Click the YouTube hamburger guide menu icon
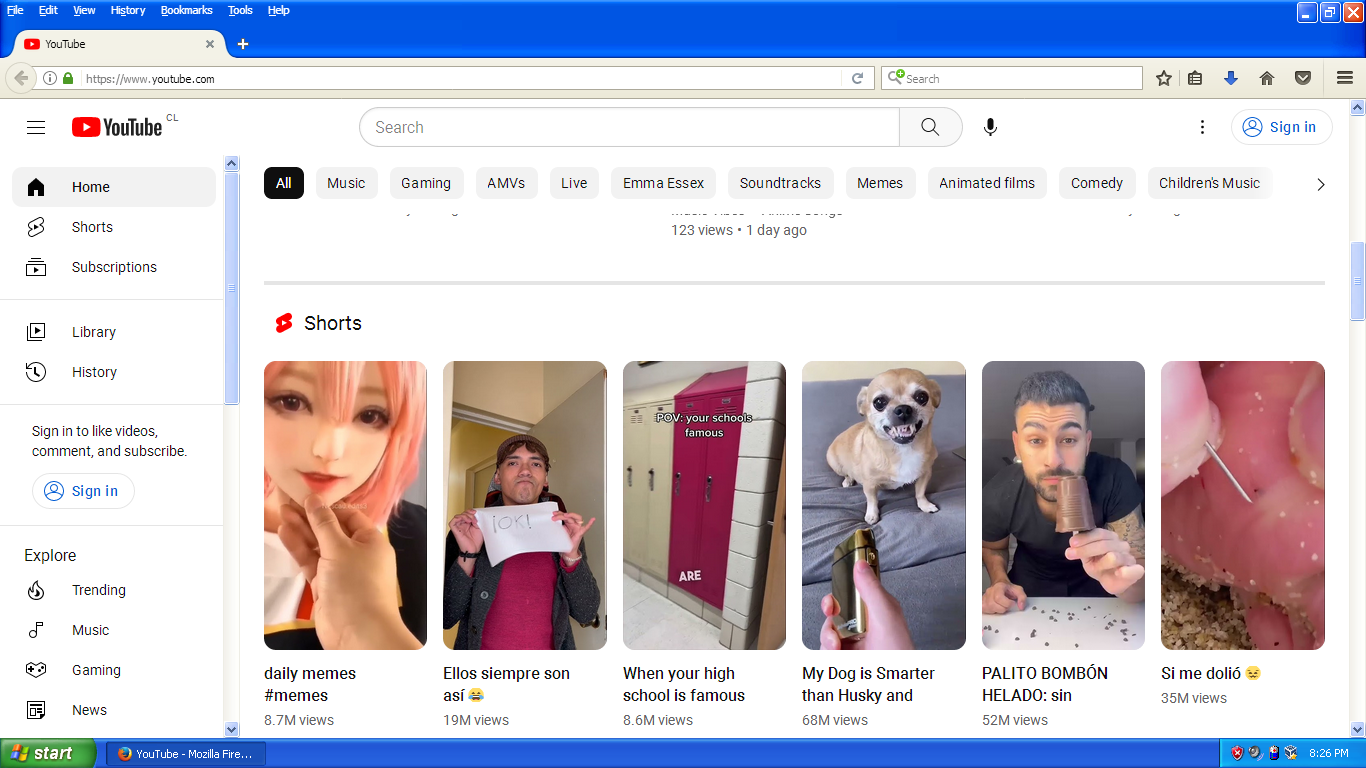 pos(36,127)
